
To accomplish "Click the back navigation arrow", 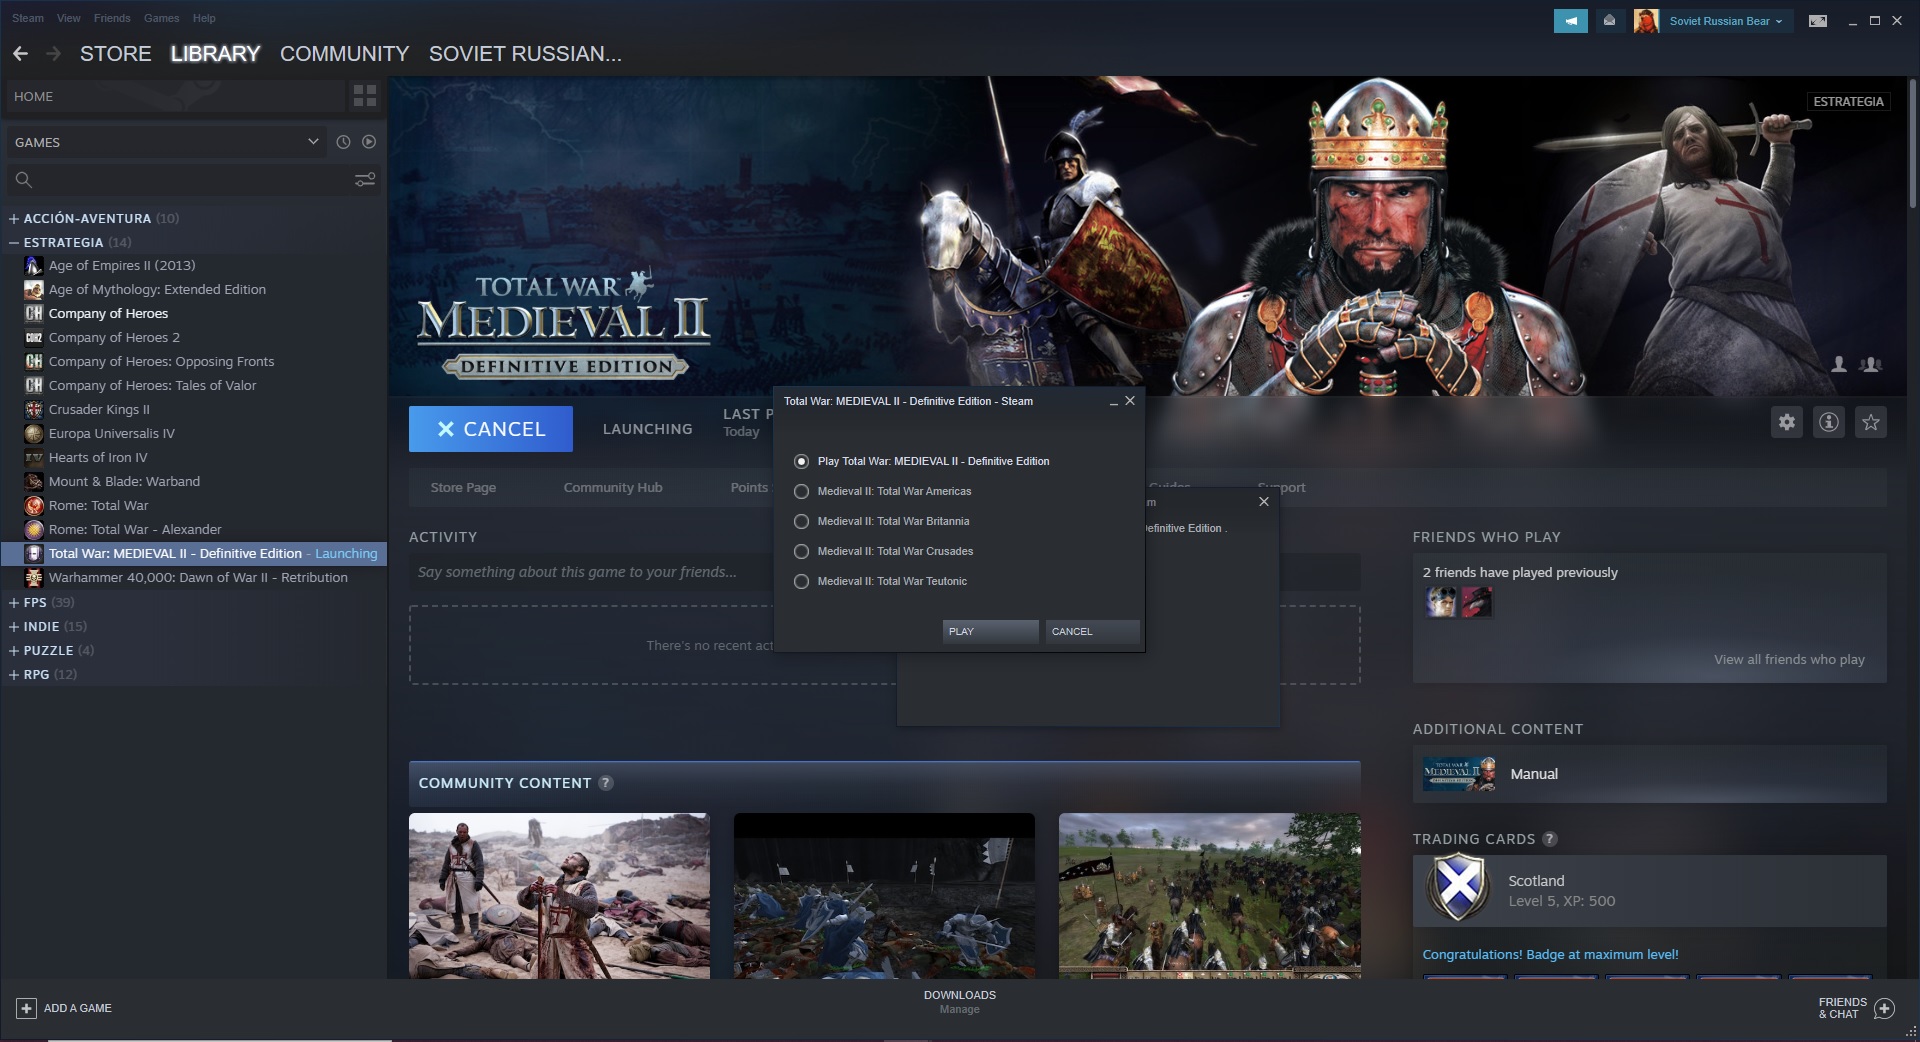I will (20, 54).
